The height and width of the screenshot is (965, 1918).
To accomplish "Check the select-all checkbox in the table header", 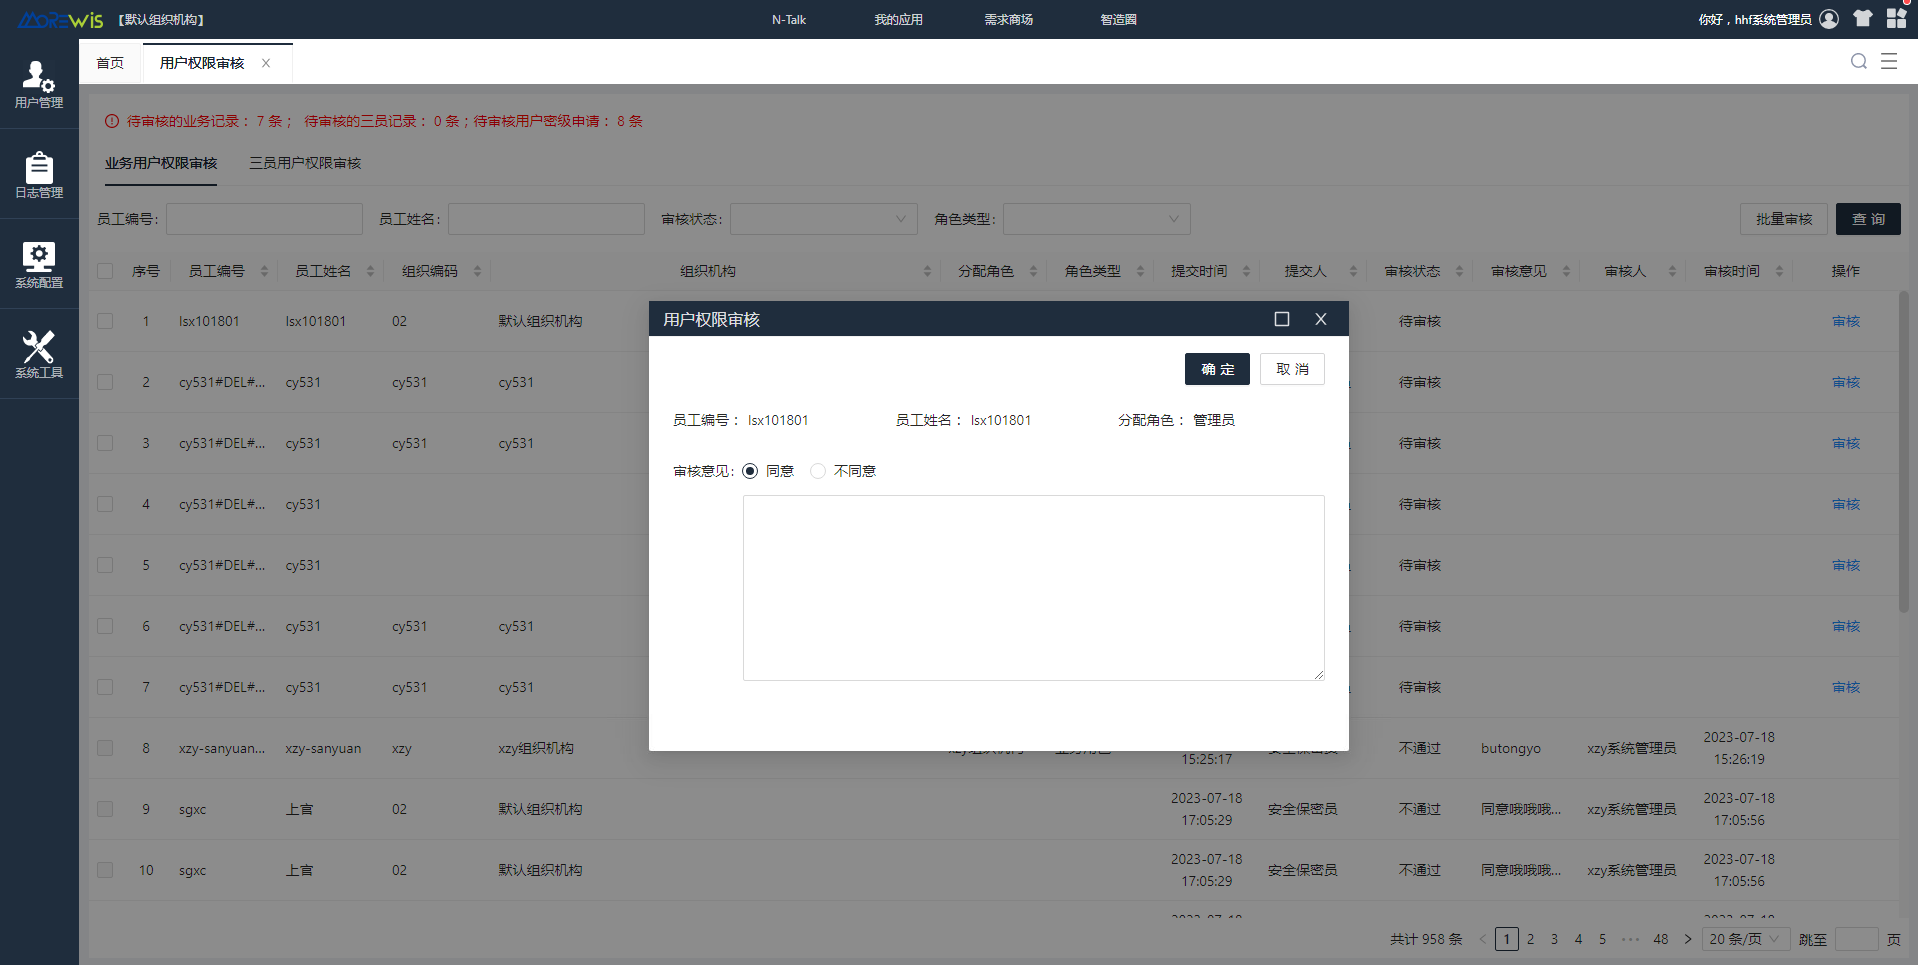I will click(x=105, y=270).
